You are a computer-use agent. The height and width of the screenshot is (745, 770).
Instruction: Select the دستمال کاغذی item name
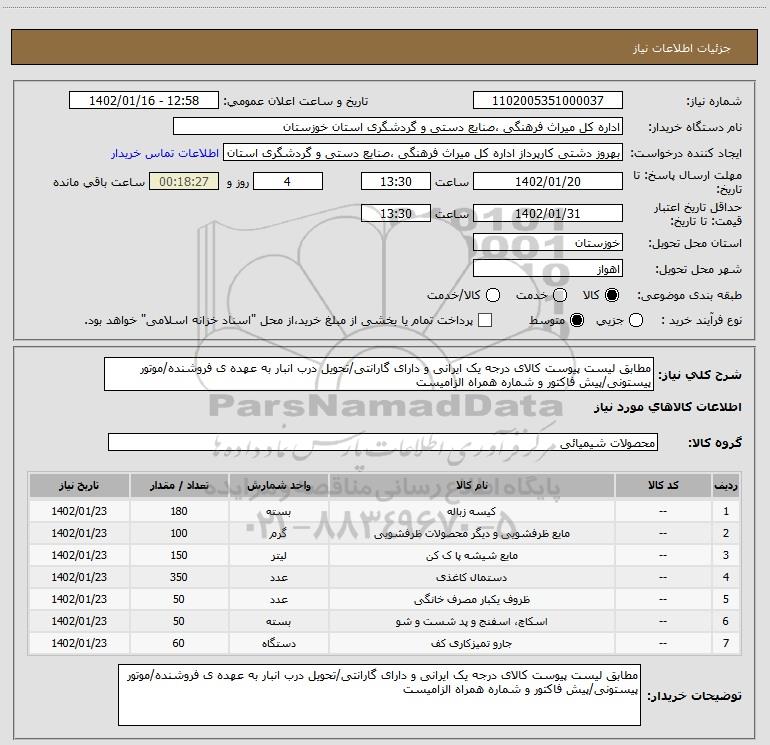click(471, 578)
